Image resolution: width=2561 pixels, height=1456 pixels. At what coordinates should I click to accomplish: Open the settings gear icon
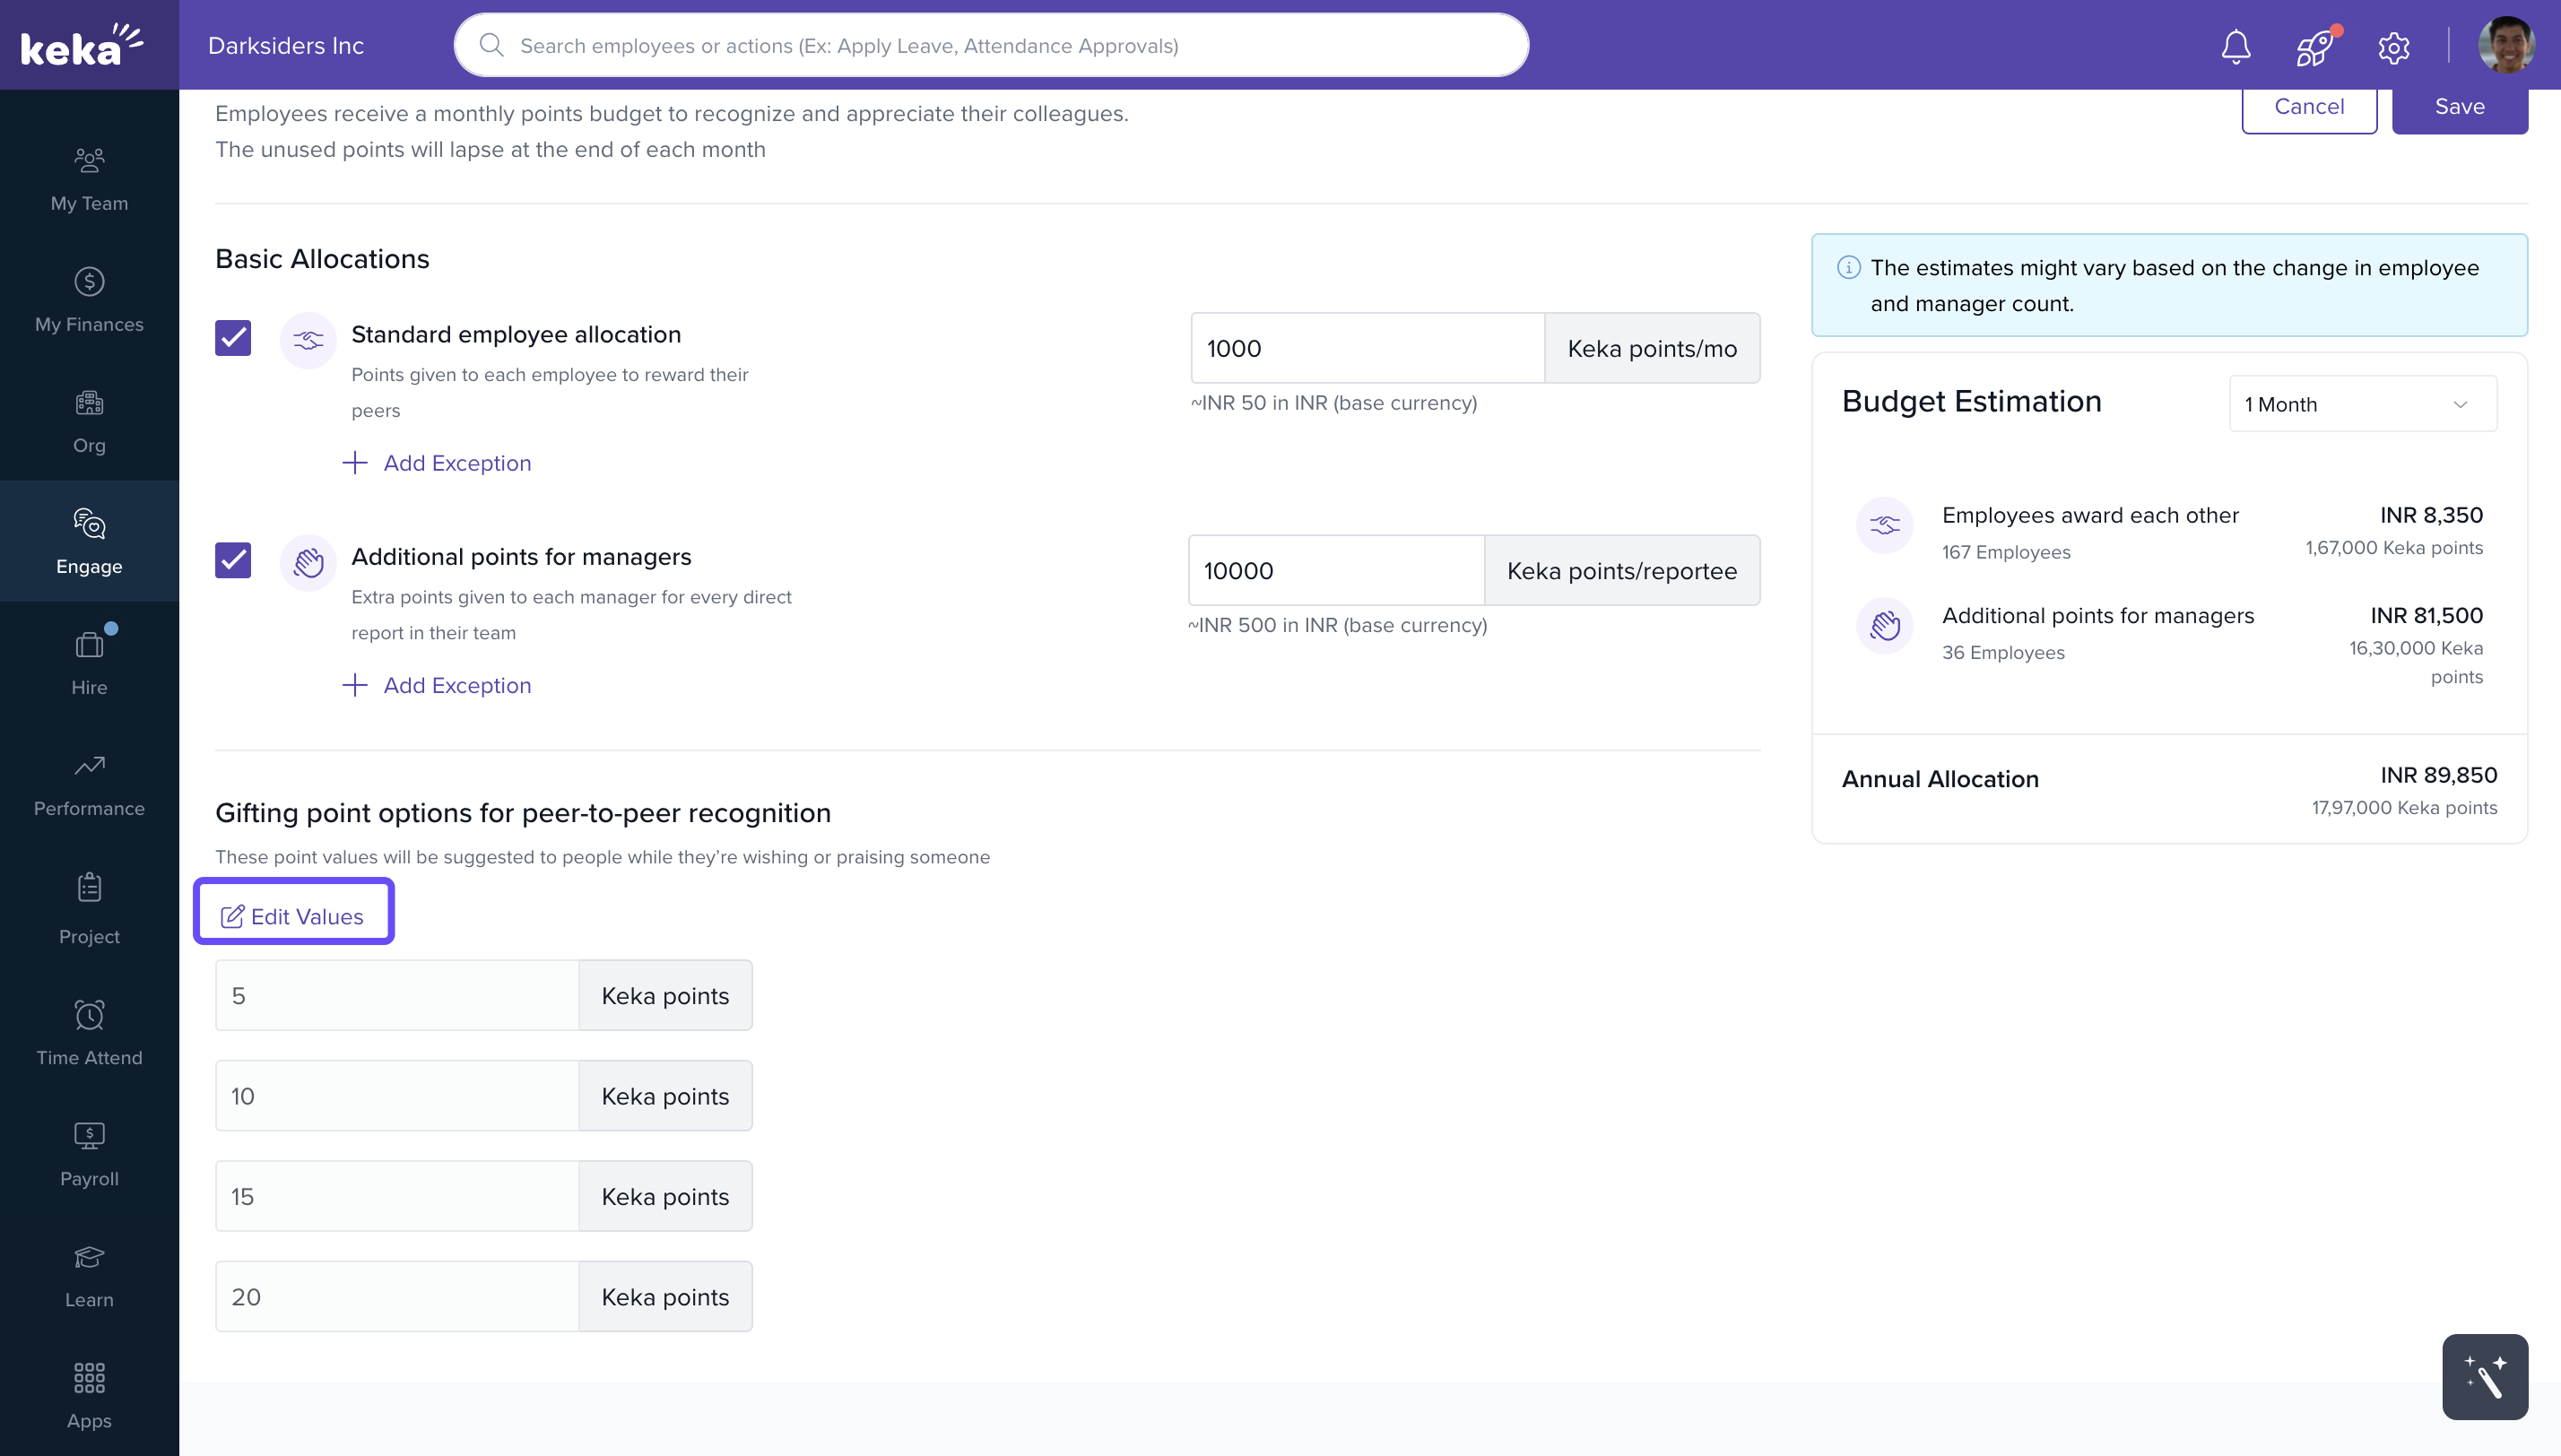click(2393, 47)
